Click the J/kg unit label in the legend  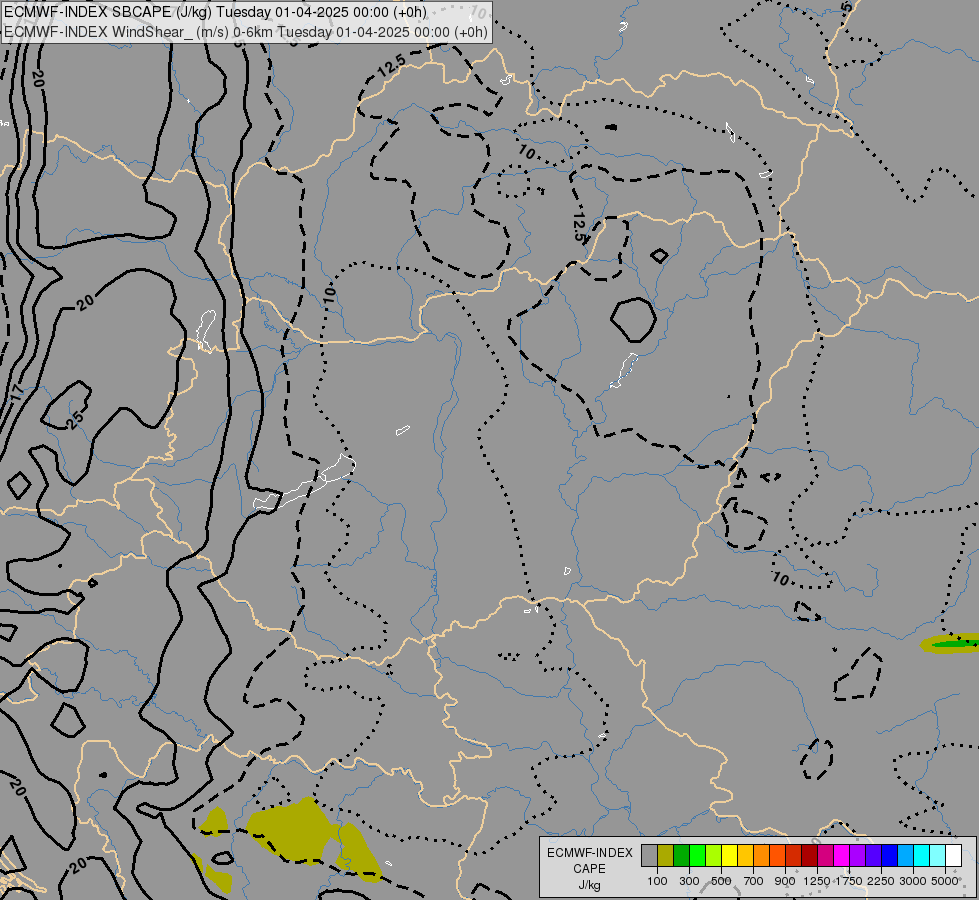(x=589, y=886)
